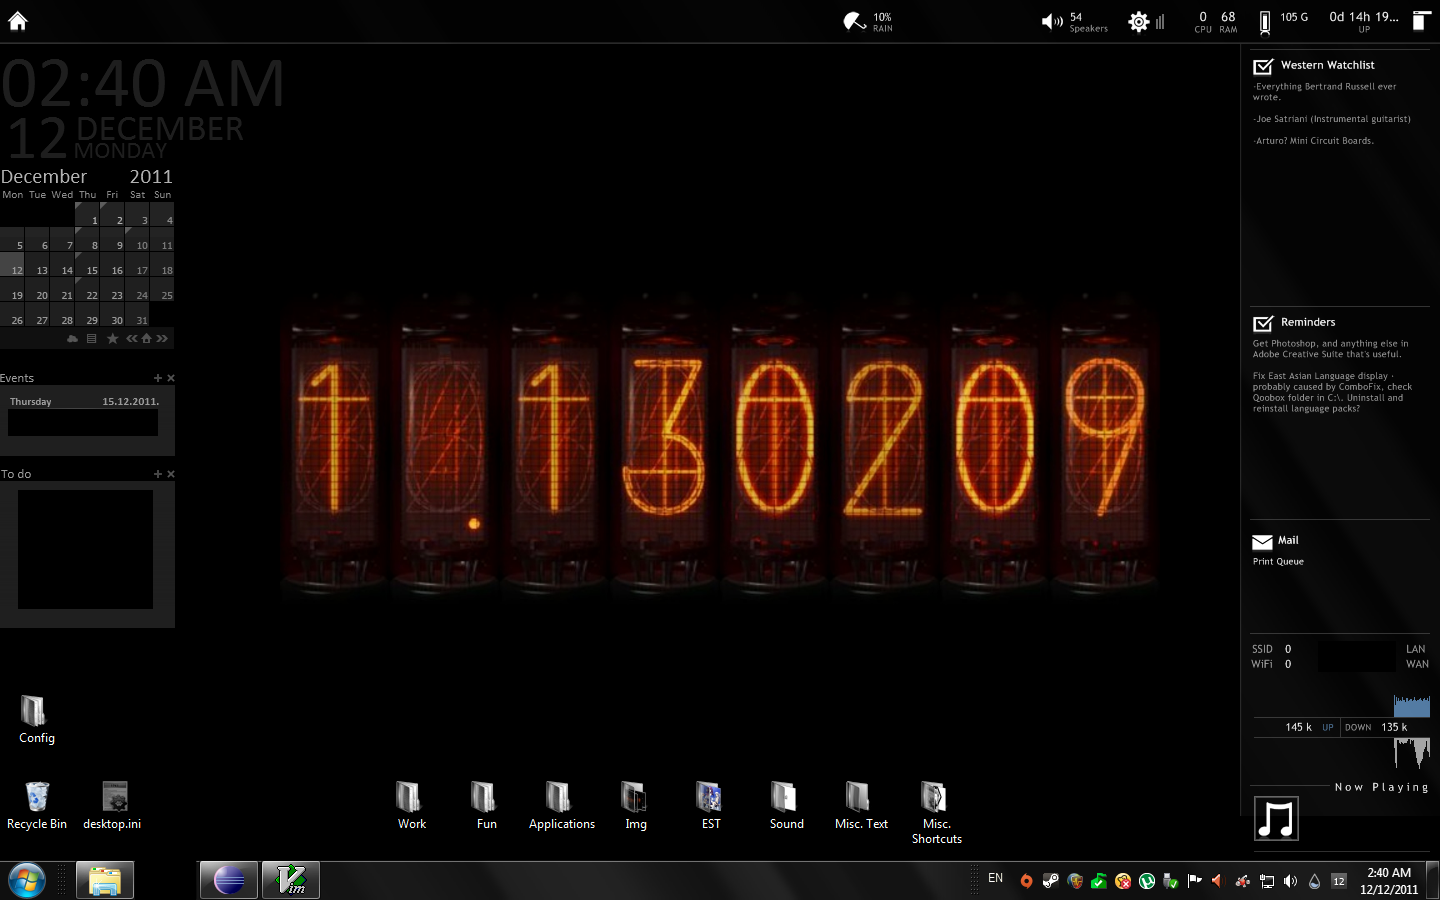
Task: Click the network connection tray icon
Action: pos(1266,881)
